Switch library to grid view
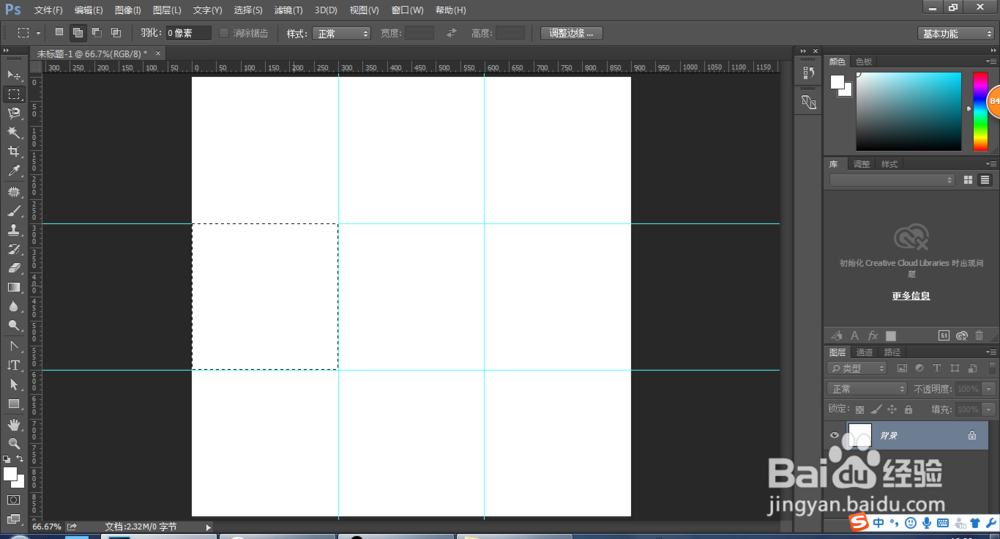The image size is (1000, 539). (967, 180)
